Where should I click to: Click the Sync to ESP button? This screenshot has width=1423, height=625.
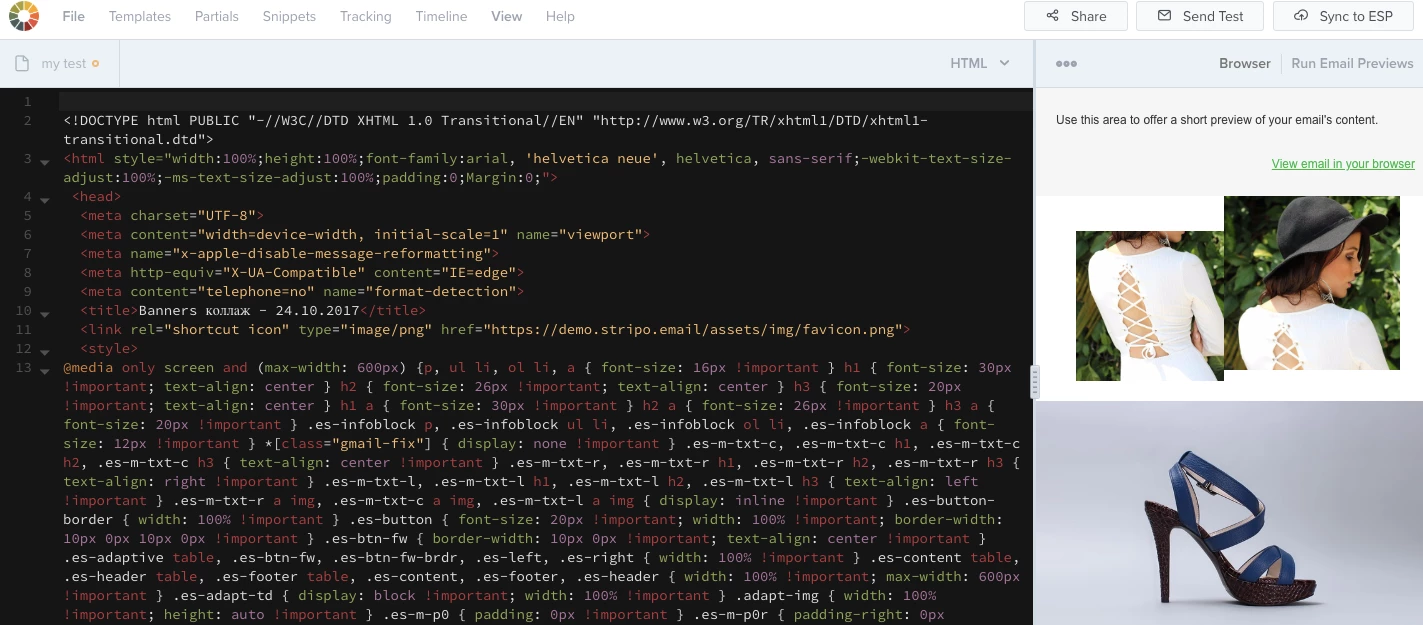[1342, 16]
